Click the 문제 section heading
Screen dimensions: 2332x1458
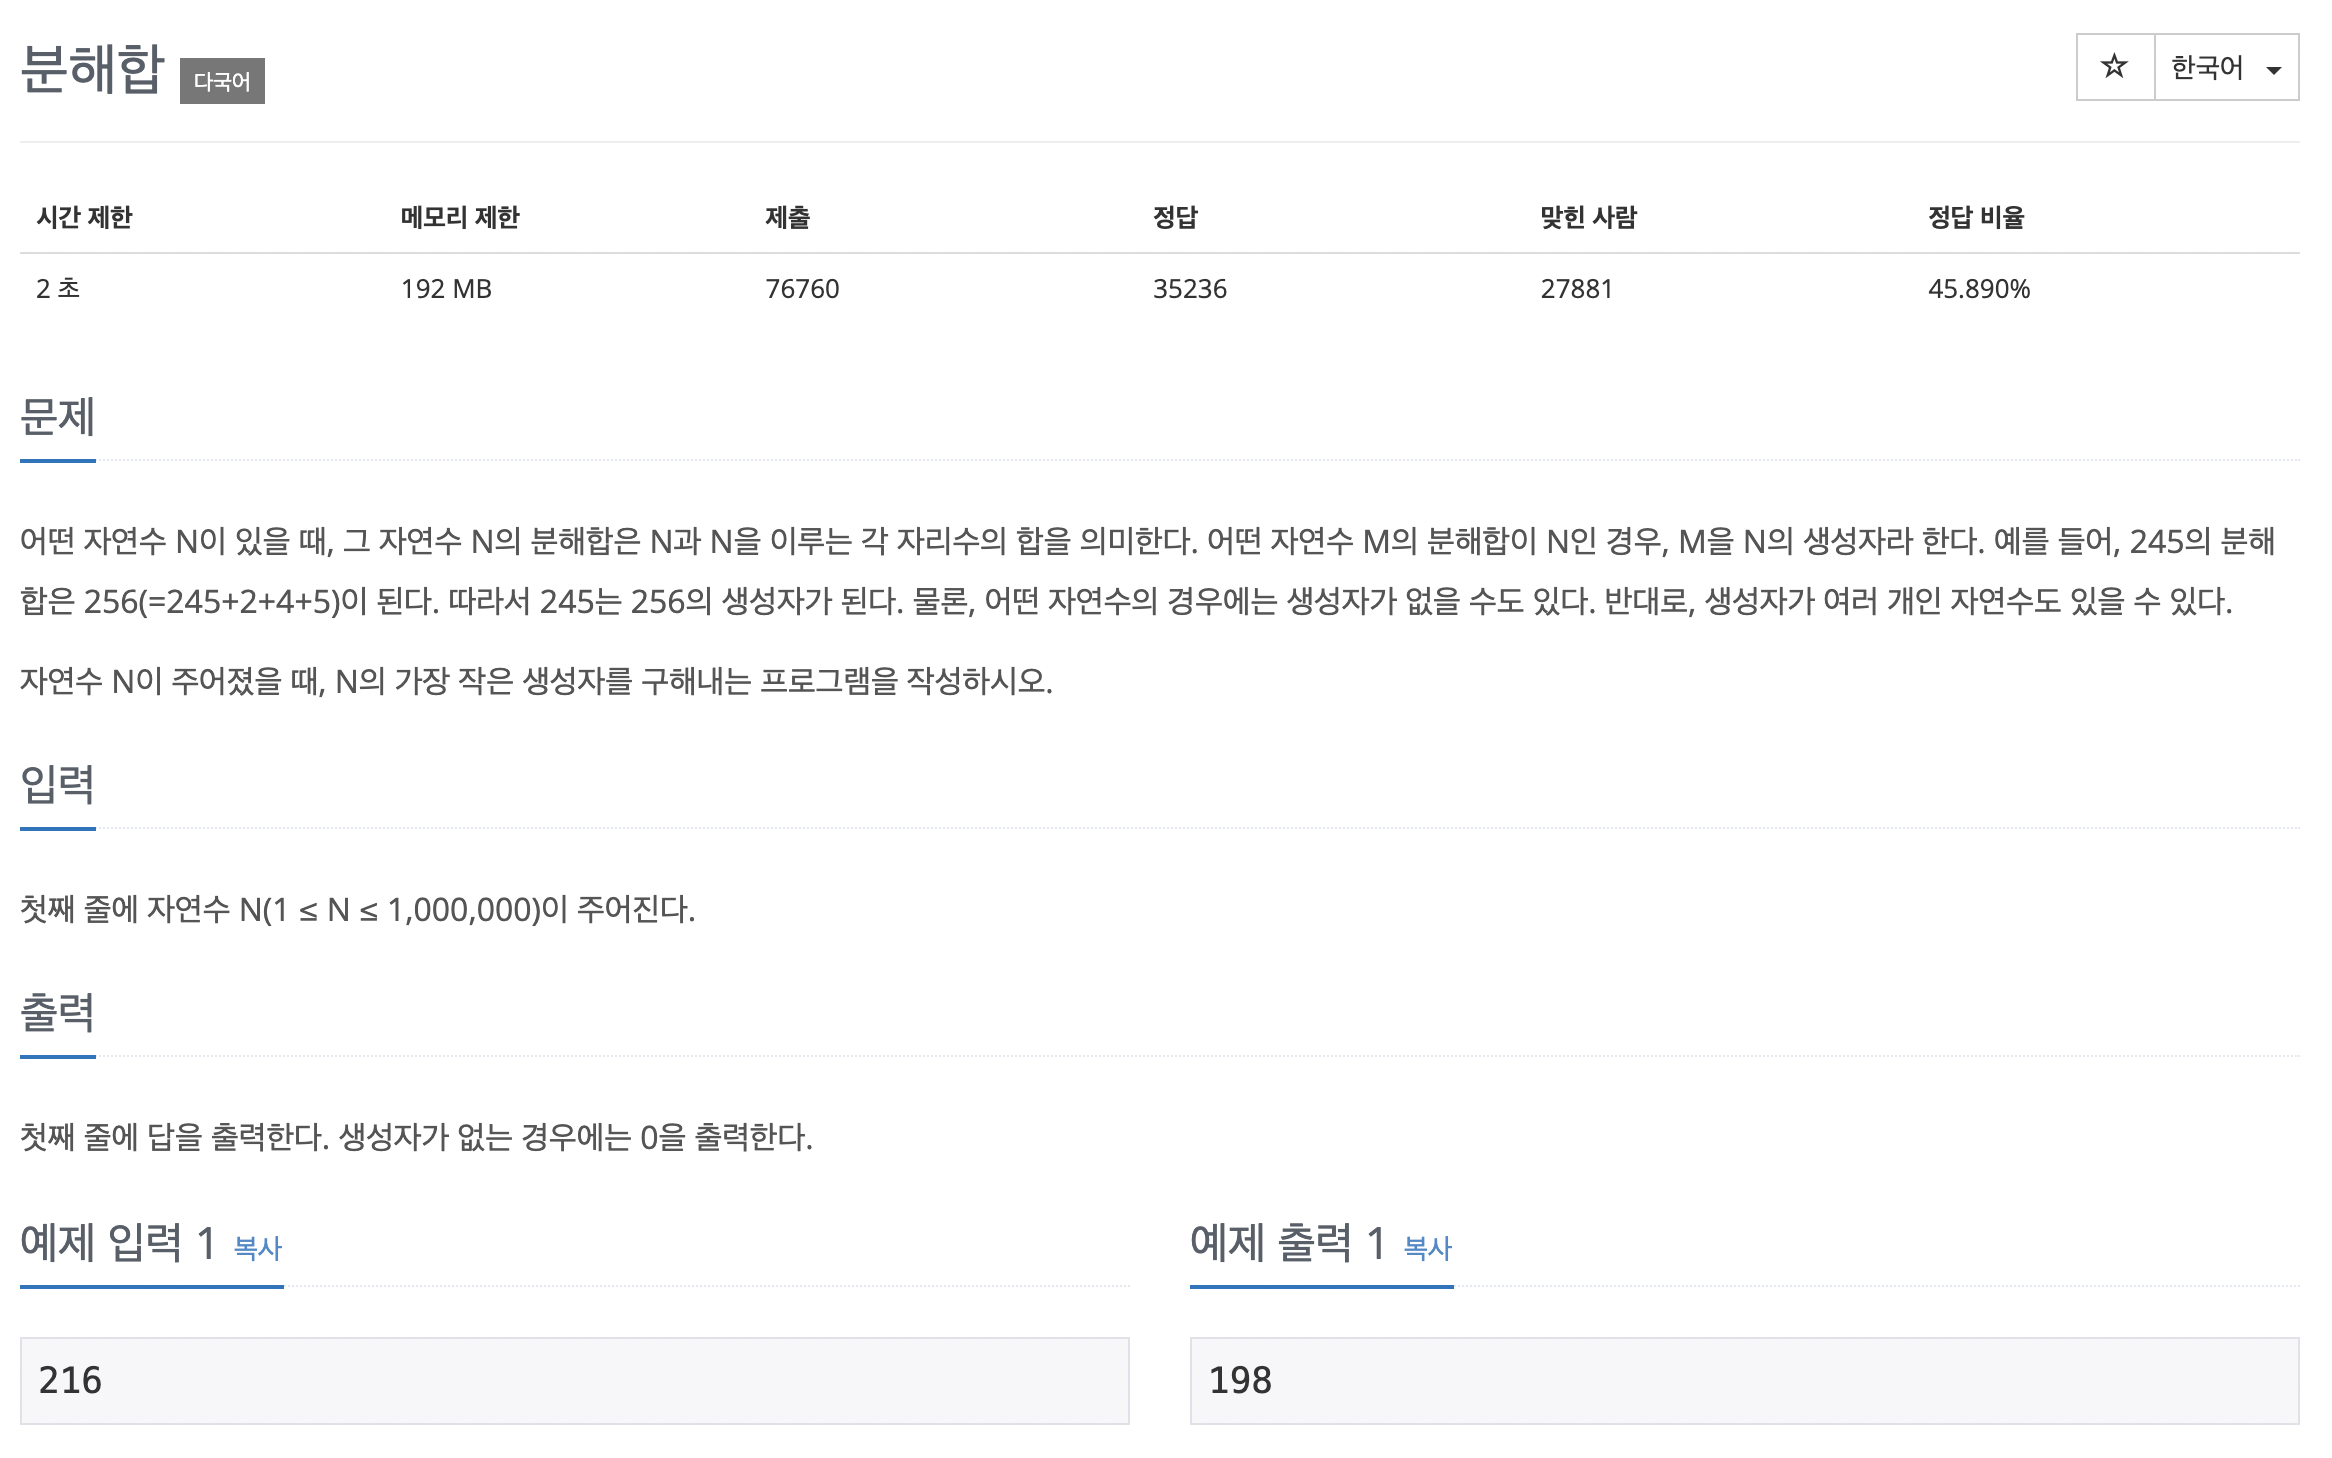coord(57,417)
